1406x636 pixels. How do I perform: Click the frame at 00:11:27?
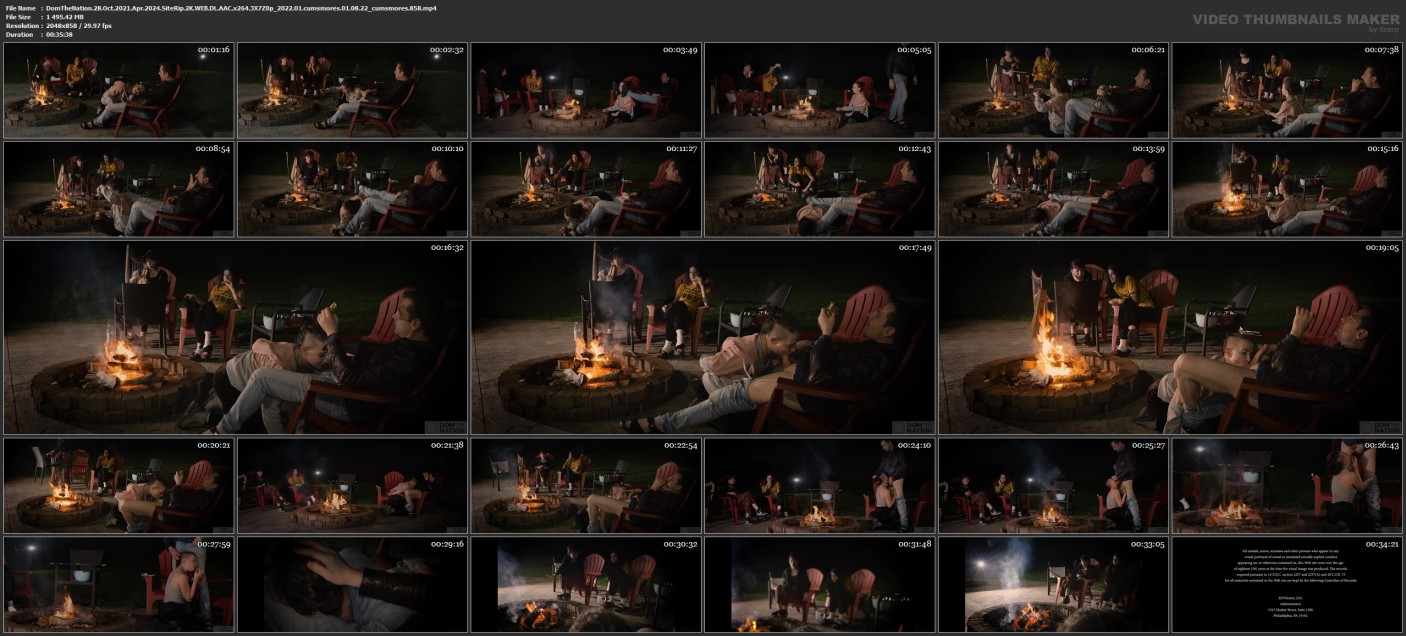586,189
